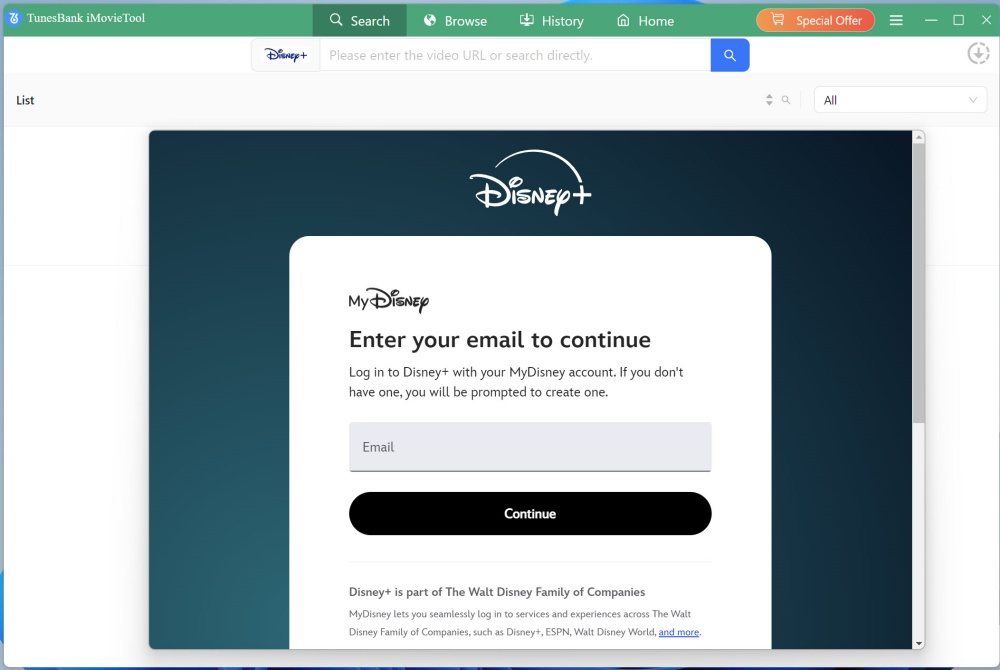This screenshot has width=1000, height=670.
Task: Click the blue search magnifier button
Action: coord(730,55)
